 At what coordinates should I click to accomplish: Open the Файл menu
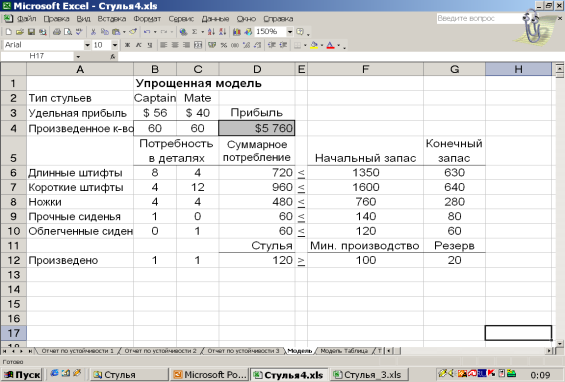(x=26, y=19)
